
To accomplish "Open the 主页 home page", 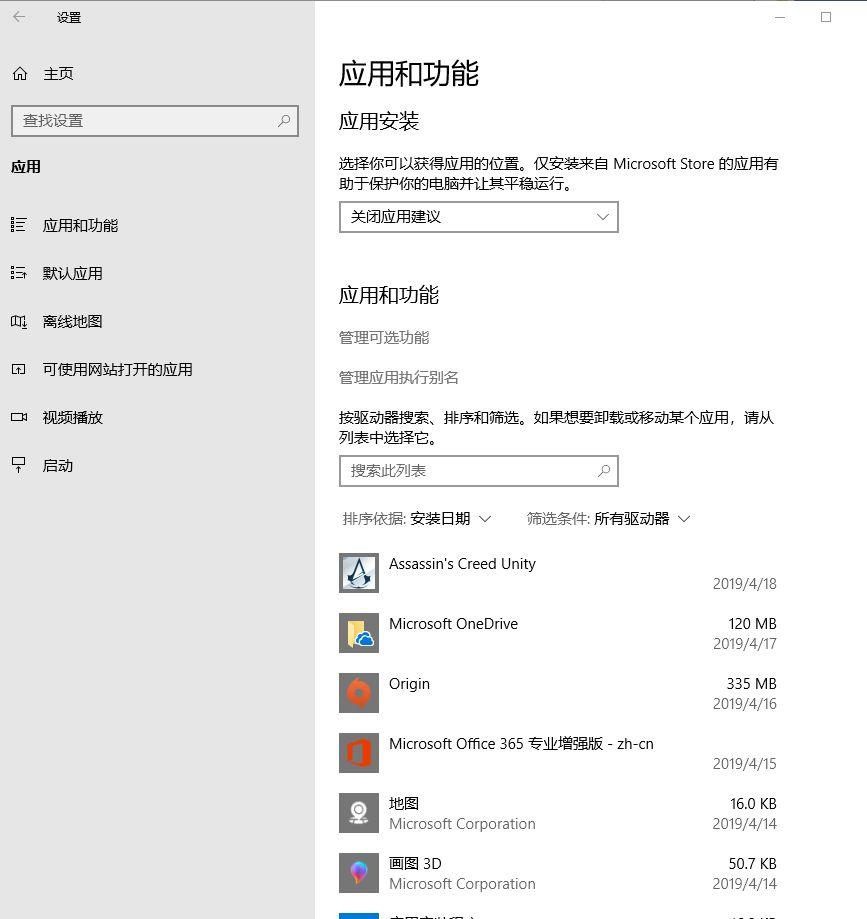I will pos(58,74).
